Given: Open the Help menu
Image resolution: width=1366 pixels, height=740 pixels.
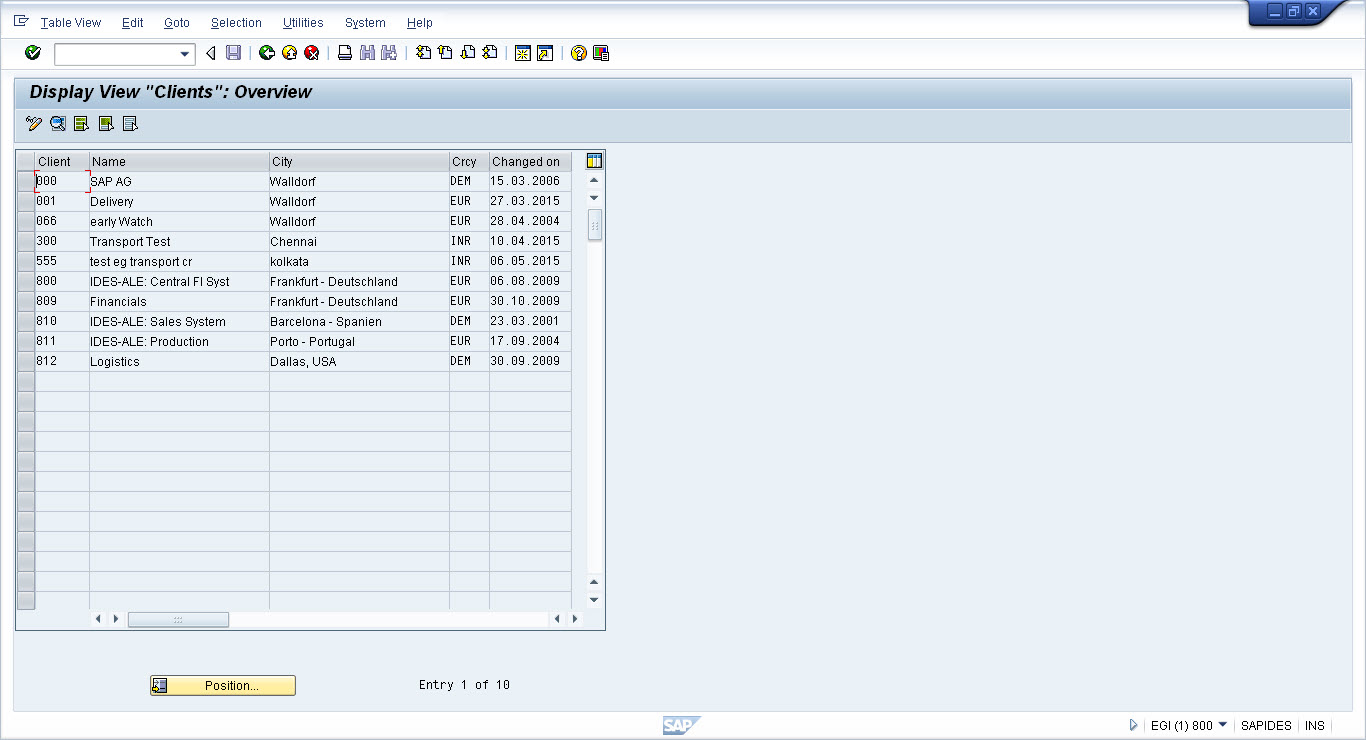Looking at the screenshot, I should (420, 22).
